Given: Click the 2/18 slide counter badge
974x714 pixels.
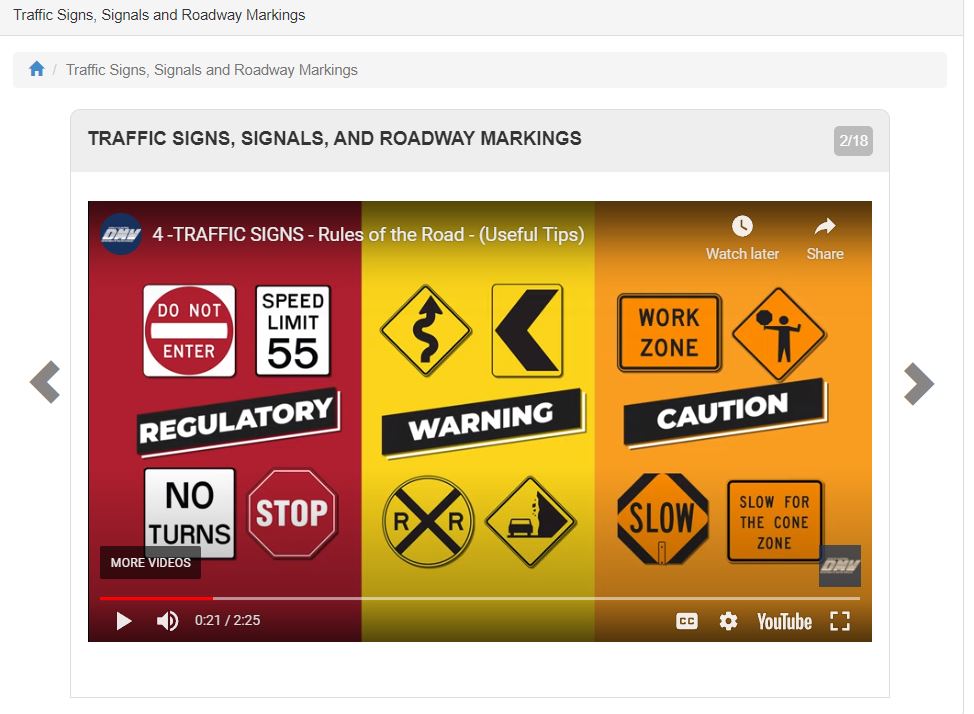Looking at the screenshot, I should 853,140.
